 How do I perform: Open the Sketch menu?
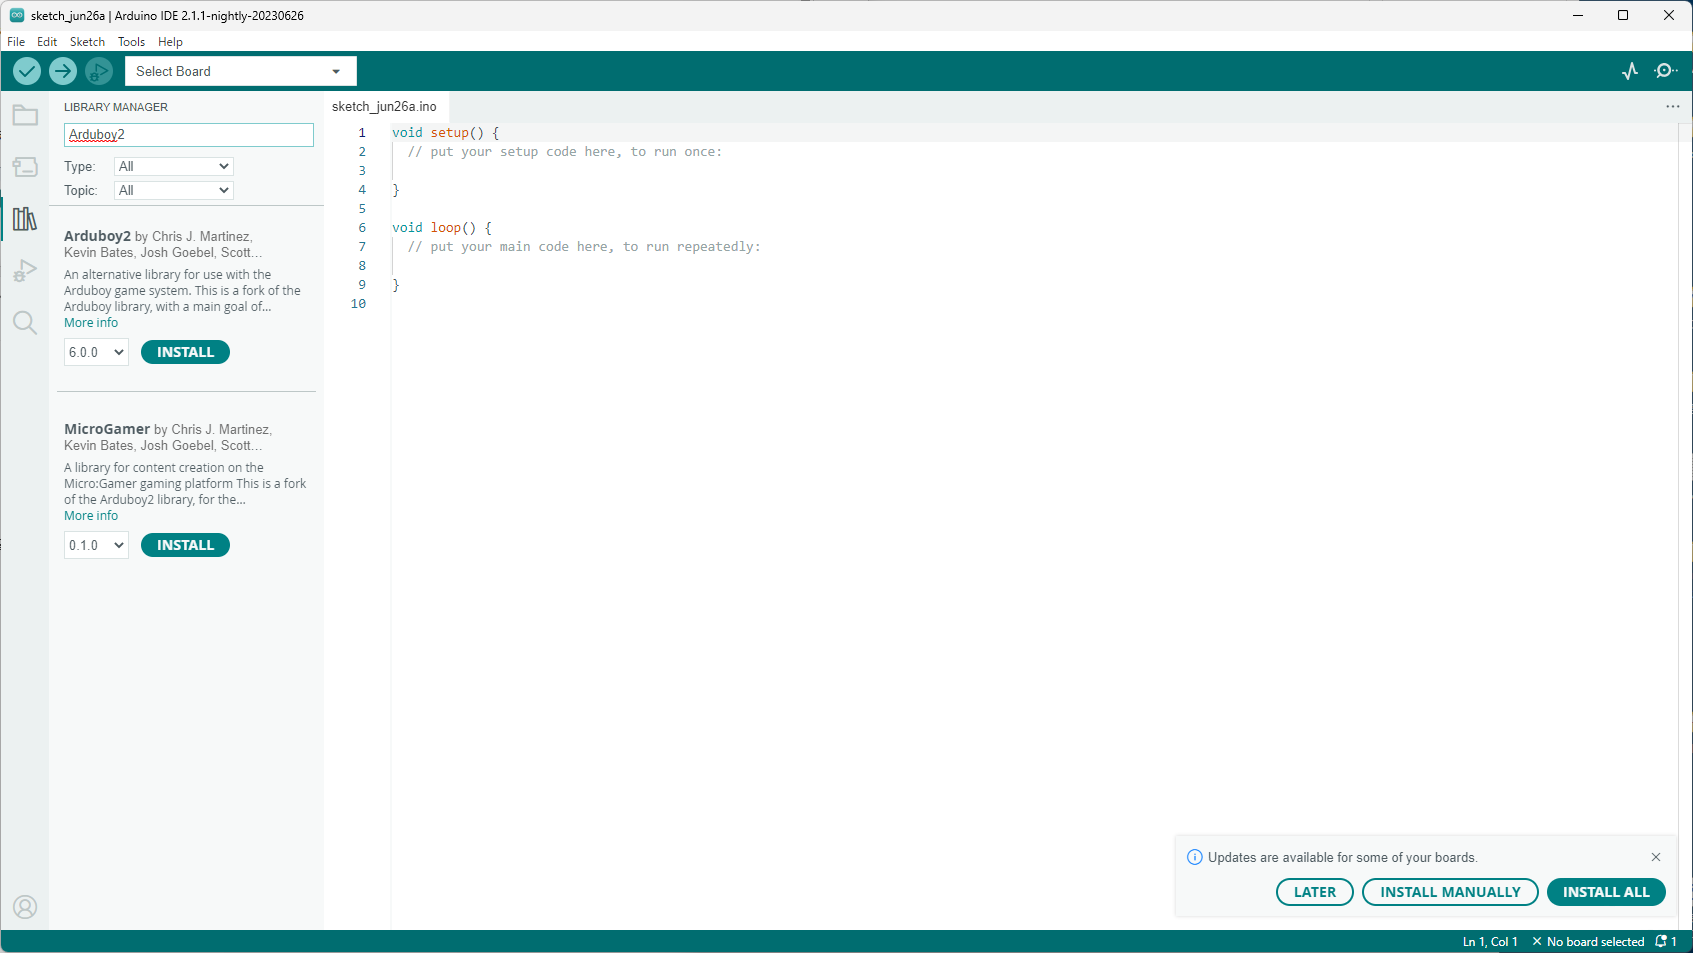[x=87, y=42]
